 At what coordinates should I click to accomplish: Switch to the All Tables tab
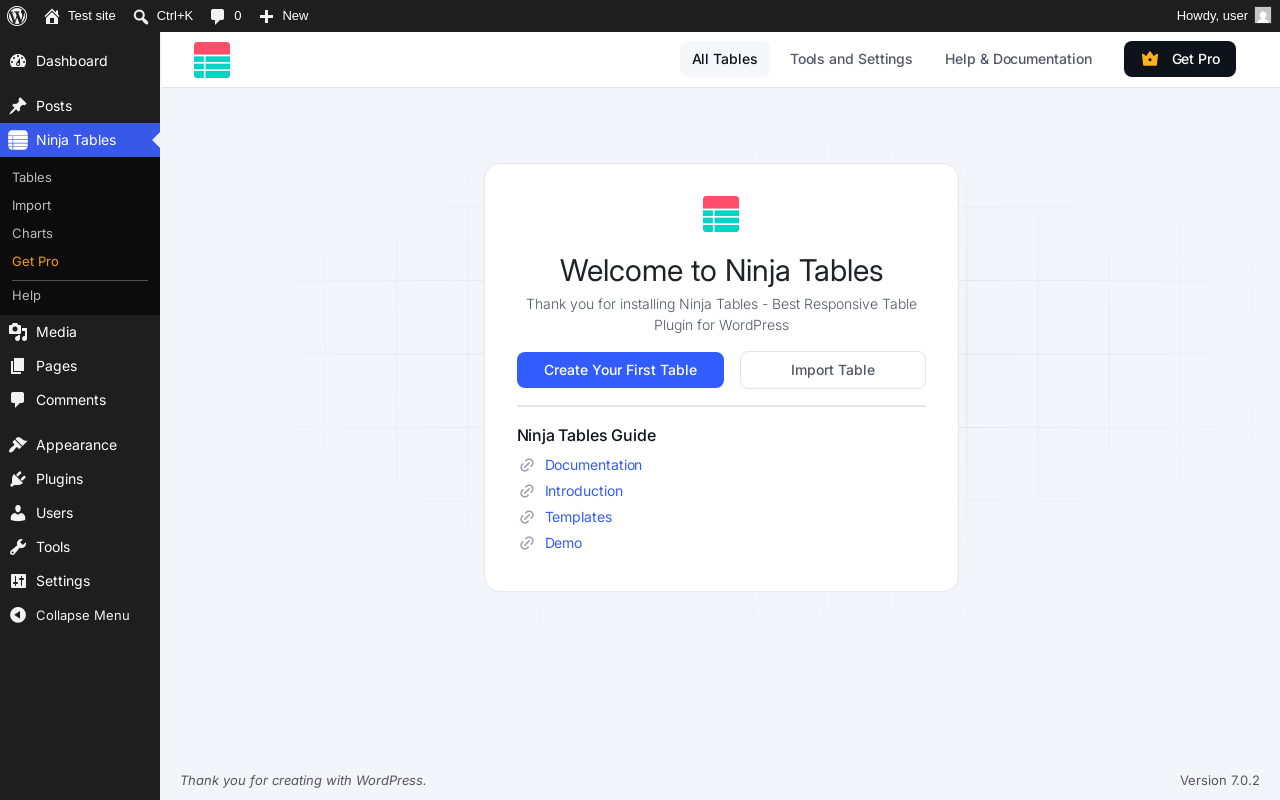point(725,59)
